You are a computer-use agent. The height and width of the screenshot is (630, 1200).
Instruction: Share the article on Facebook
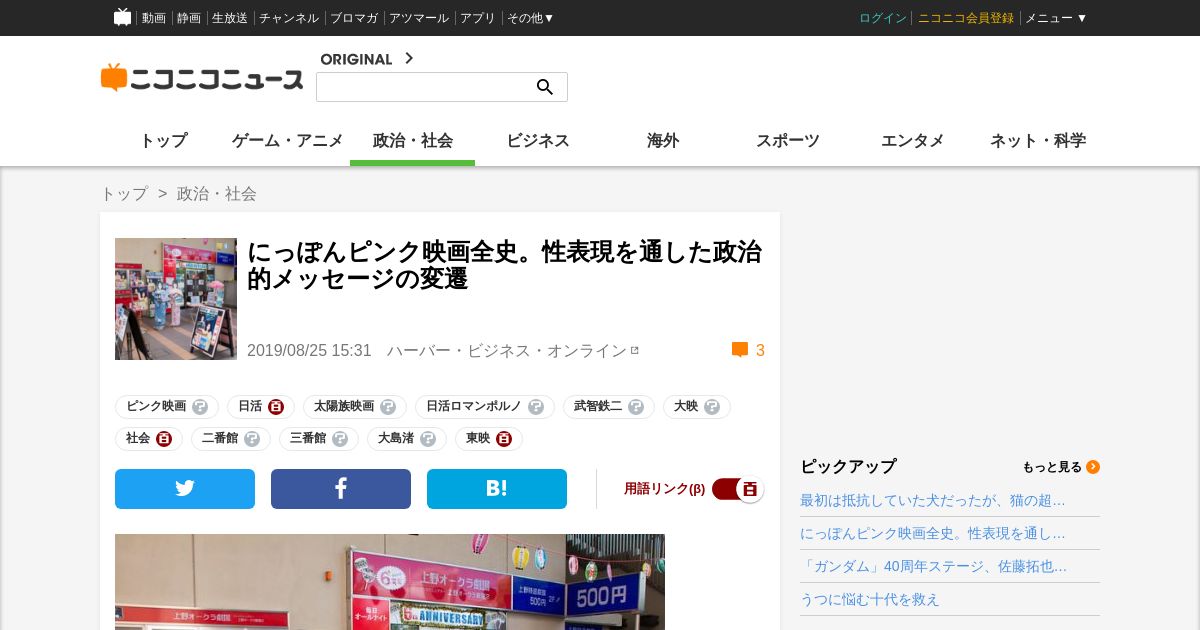click(341, 489)
